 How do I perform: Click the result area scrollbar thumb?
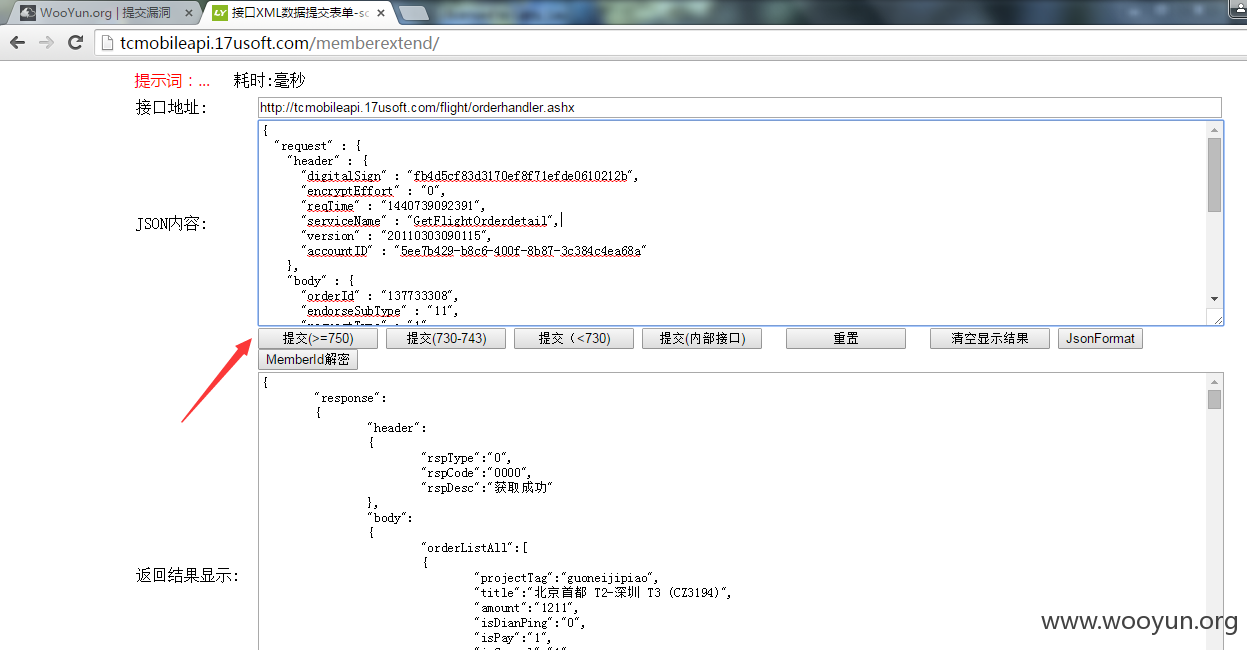click(1214, 399)
